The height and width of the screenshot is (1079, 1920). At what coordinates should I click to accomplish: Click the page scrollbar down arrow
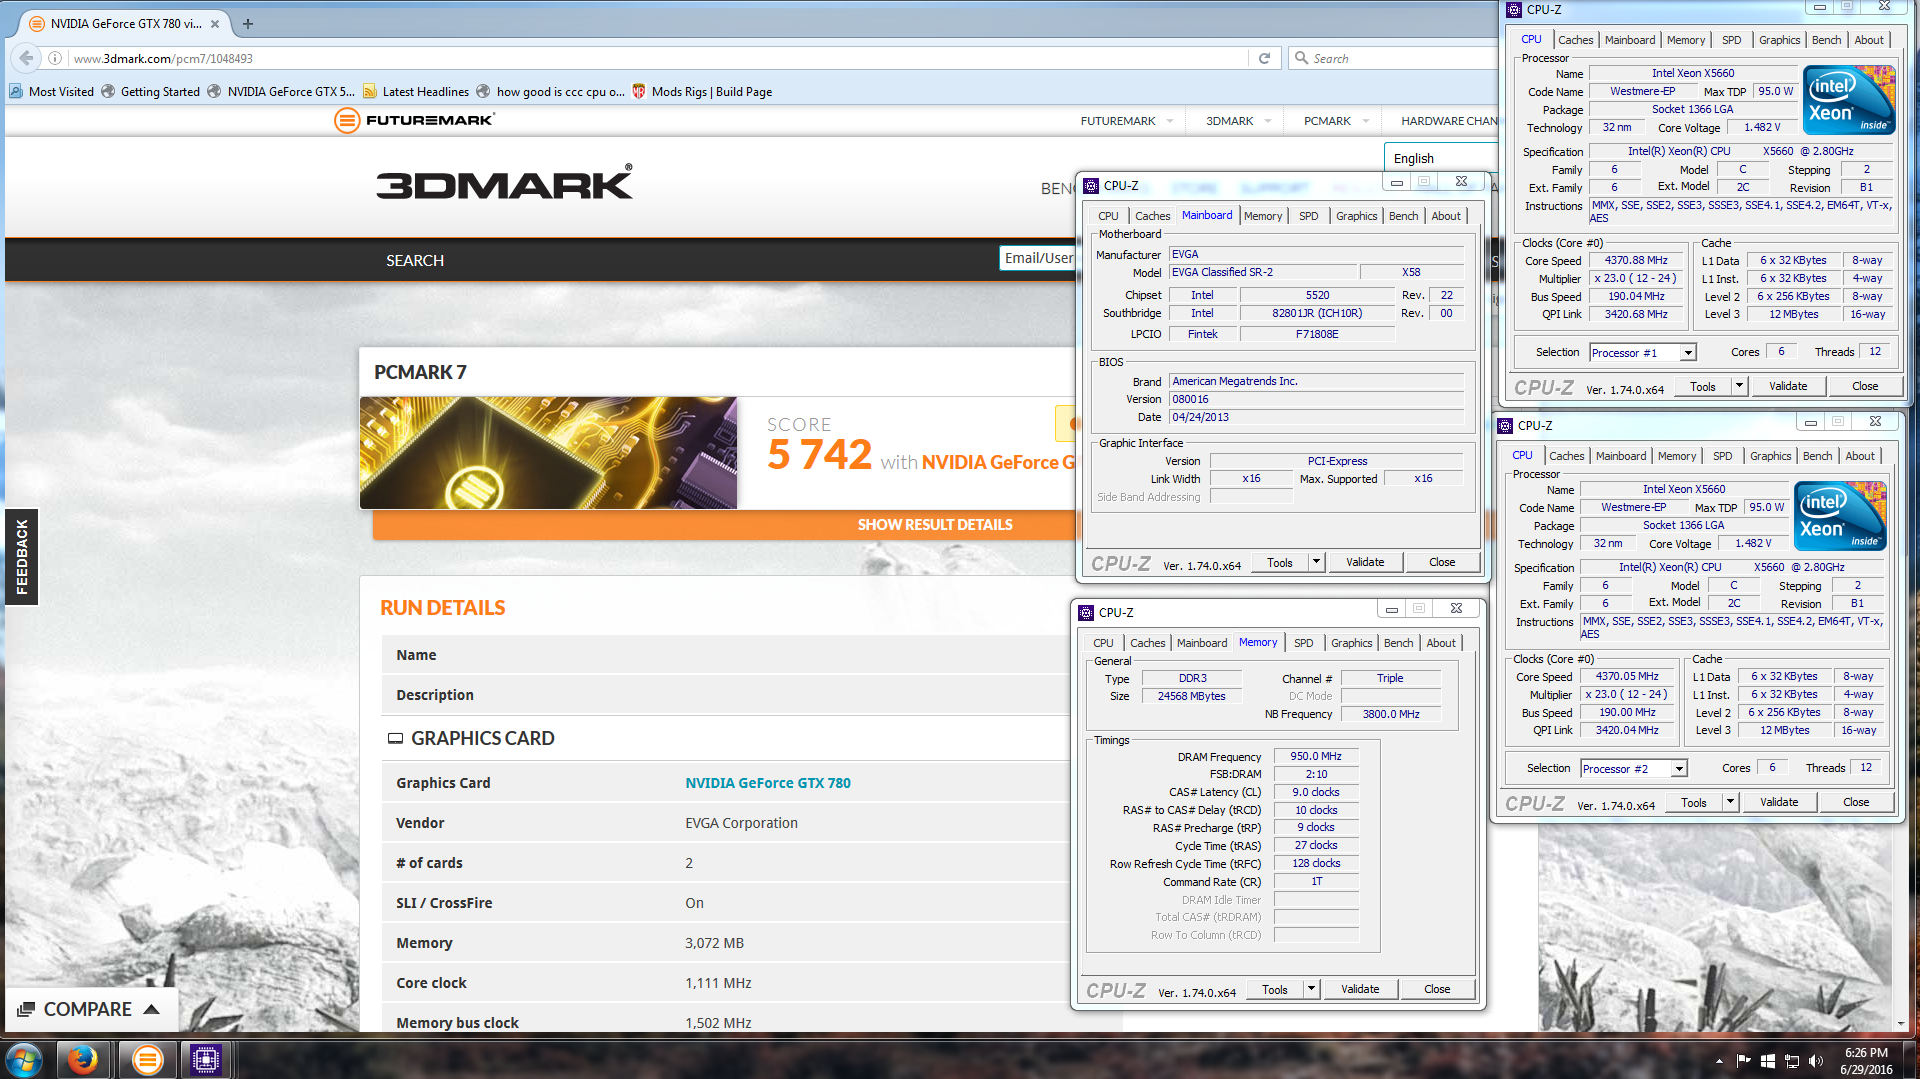pyautogui.click(x=1900, y=1024)
